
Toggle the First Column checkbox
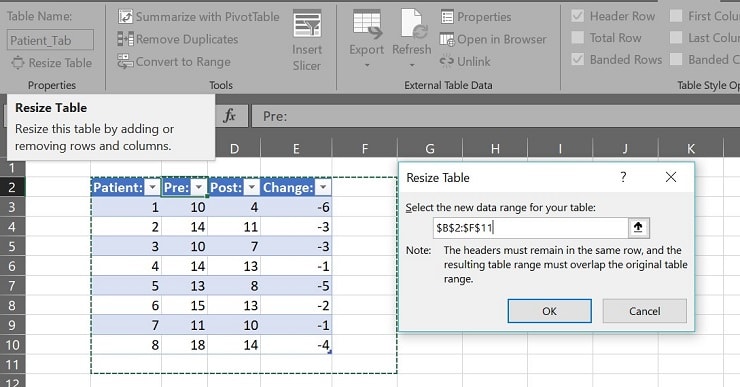click(x=676, y=16)
